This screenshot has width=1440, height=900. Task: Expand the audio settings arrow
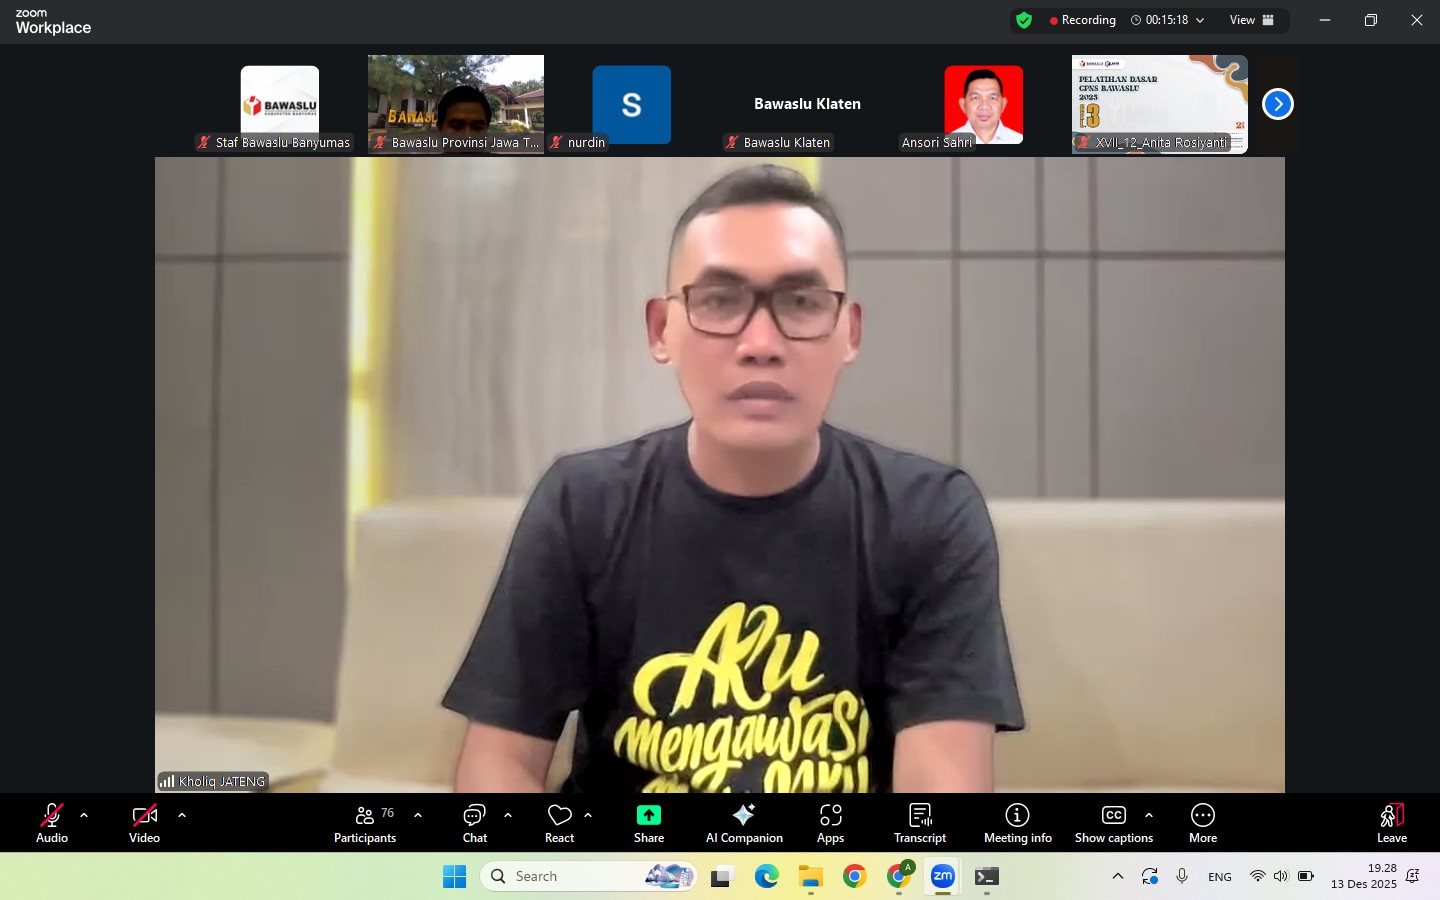coord(84,815)
